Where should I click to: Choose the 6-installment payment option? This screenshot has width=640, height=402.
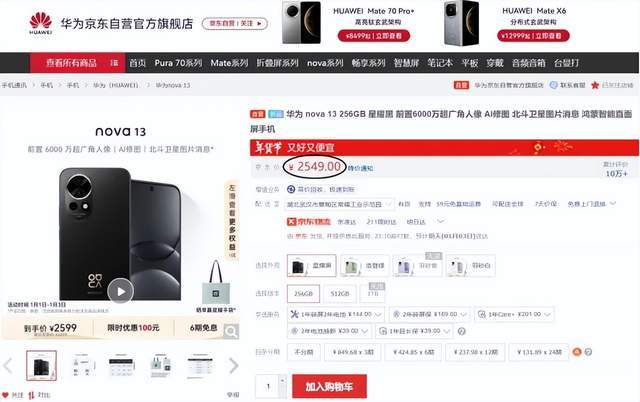(x=413, y=352)
